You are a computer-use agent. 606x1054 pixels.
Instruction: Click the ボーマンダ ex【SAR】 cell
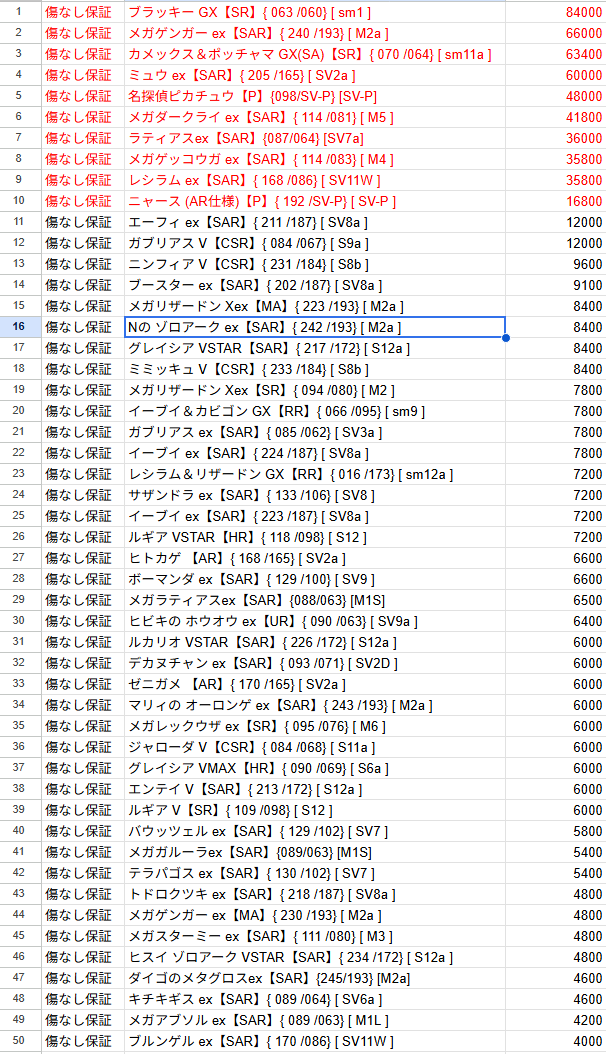(314, 579)
